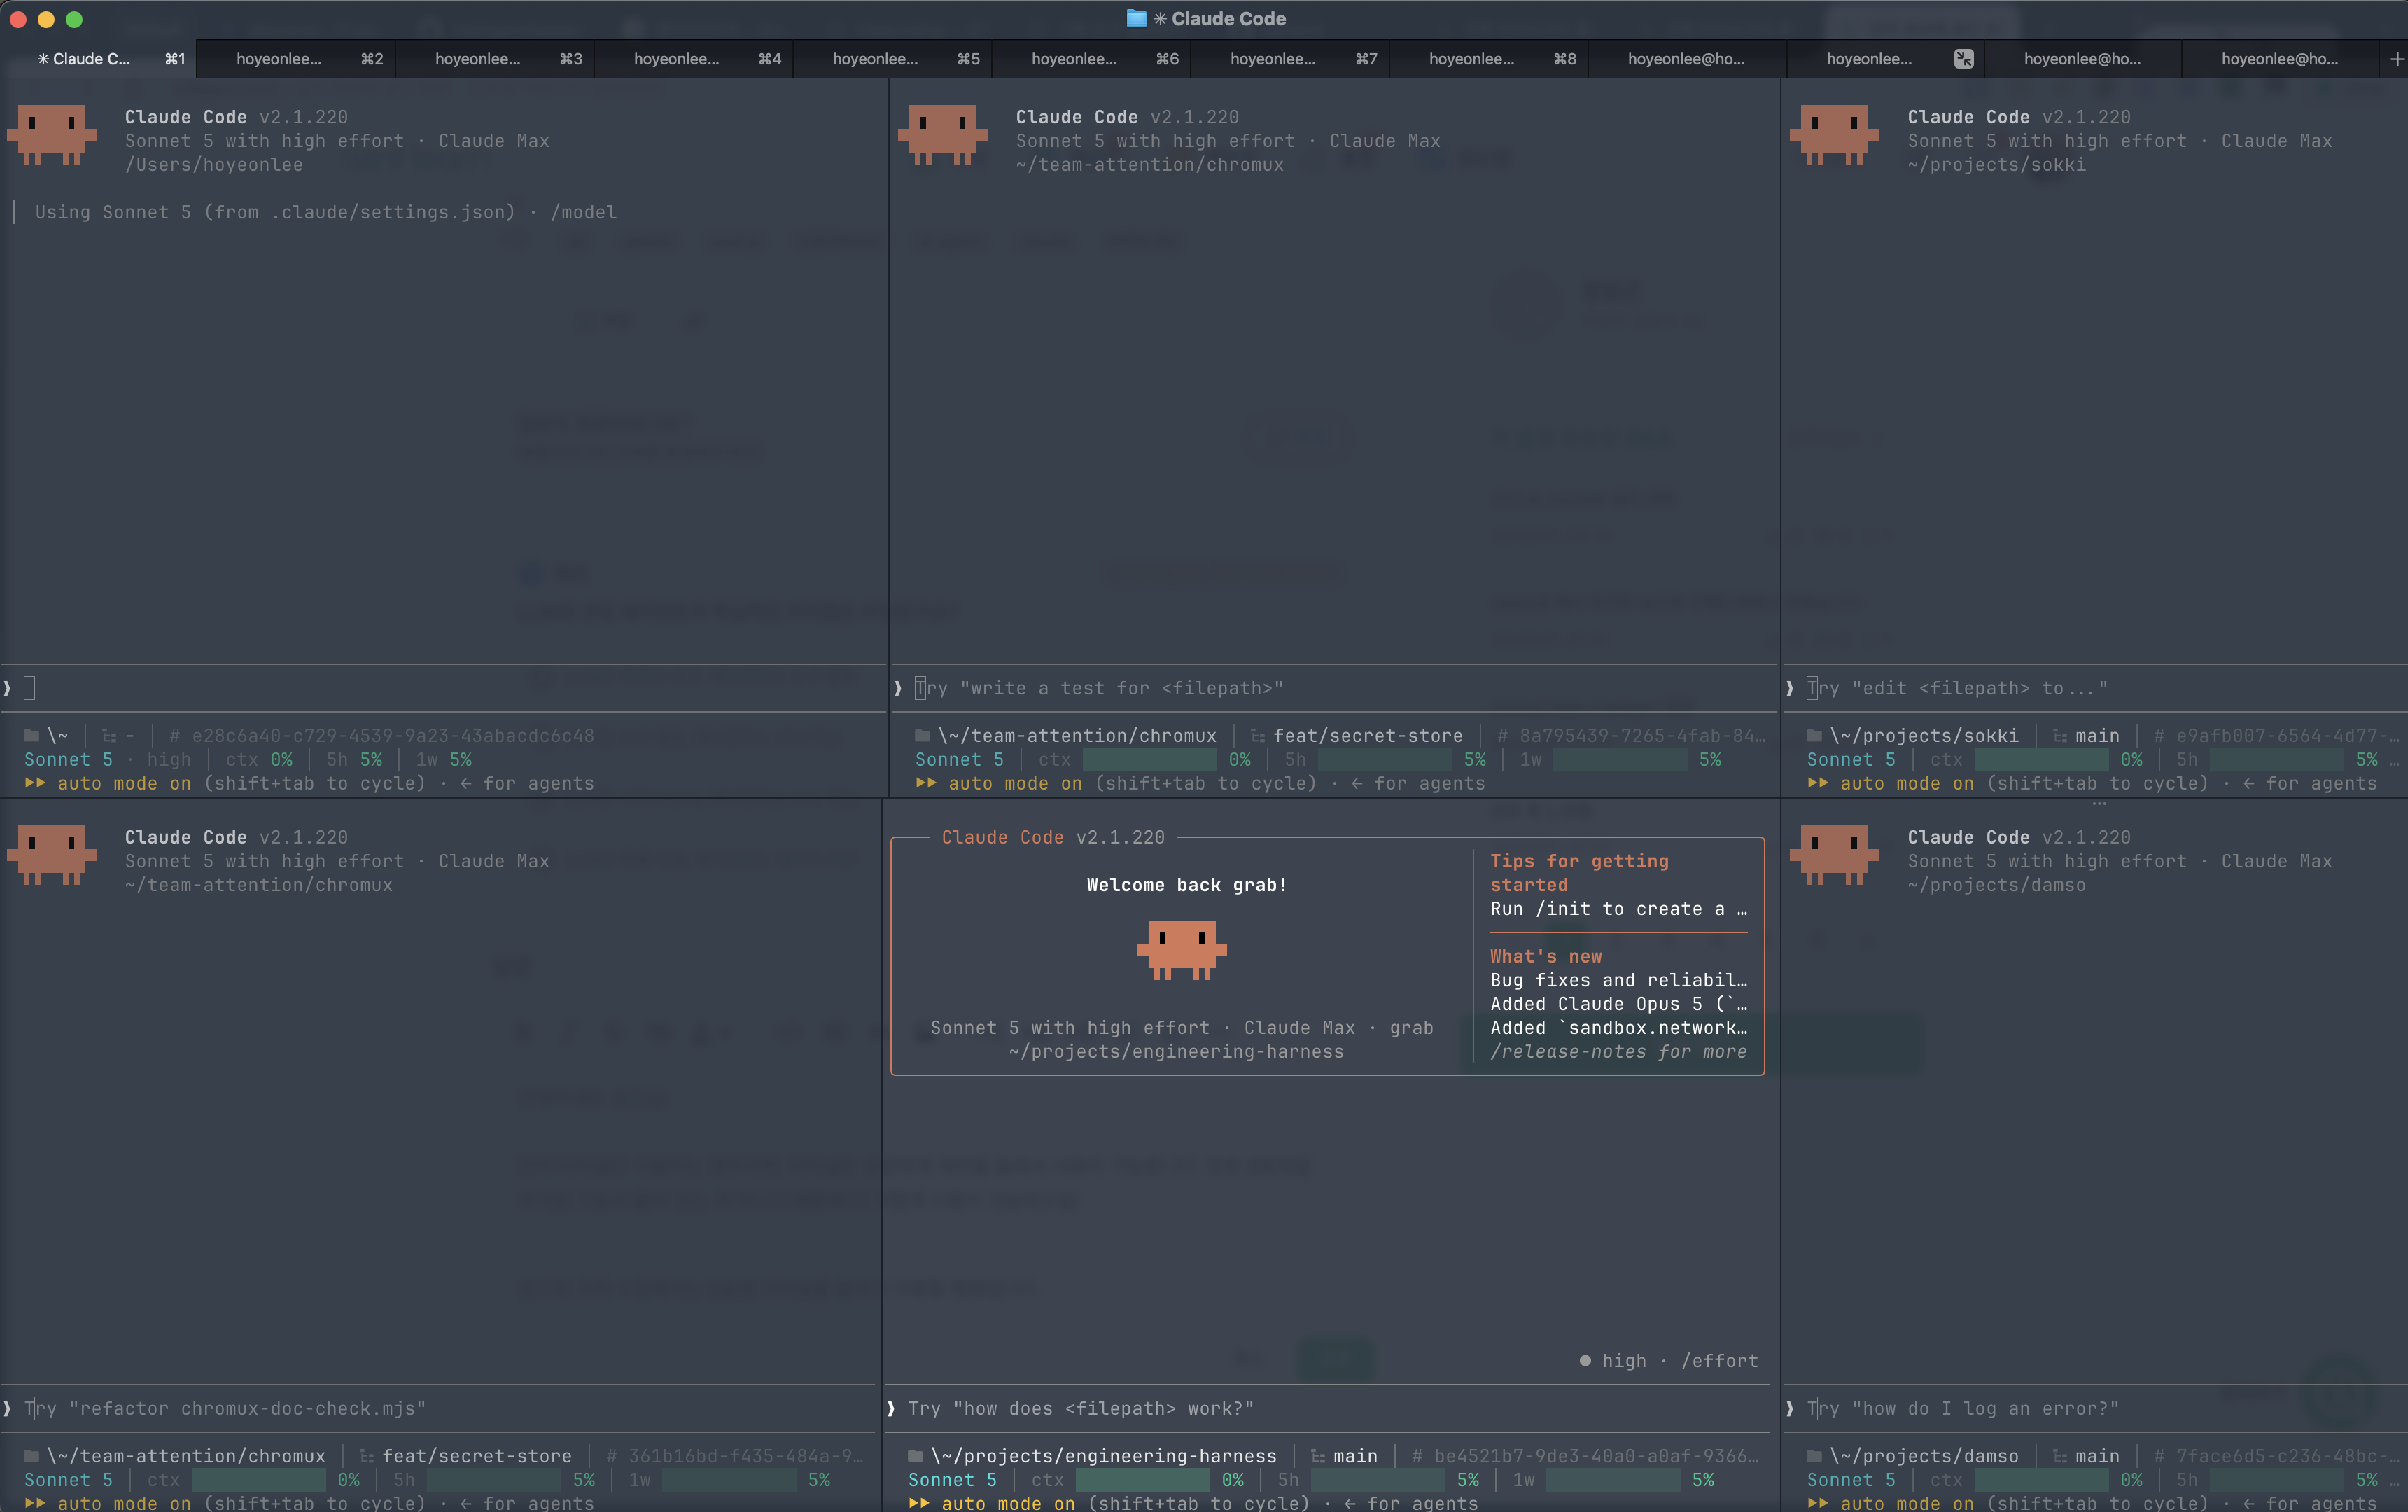Screen dimensions: 2408x1512
Task: Toggle auto mode below the 361b16bd session line
Action: [x=108, y=1503]
